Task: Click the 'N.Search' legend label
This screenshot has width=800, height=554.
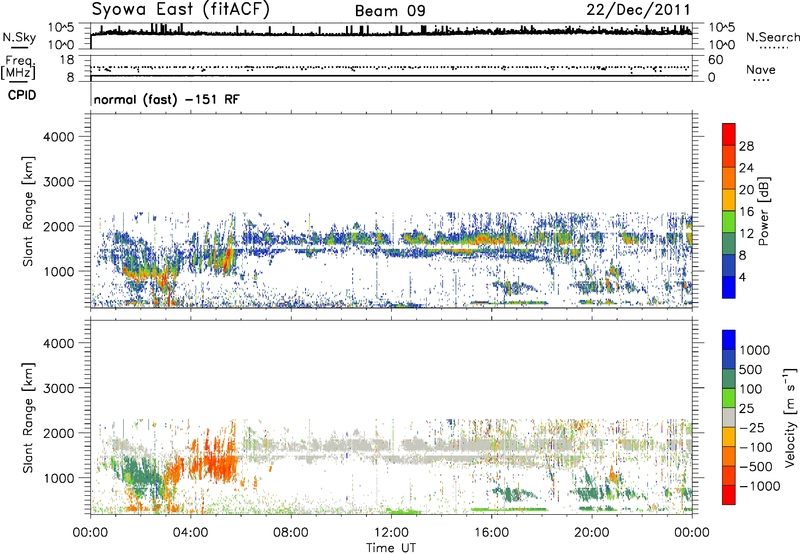Action: [772, 37]
